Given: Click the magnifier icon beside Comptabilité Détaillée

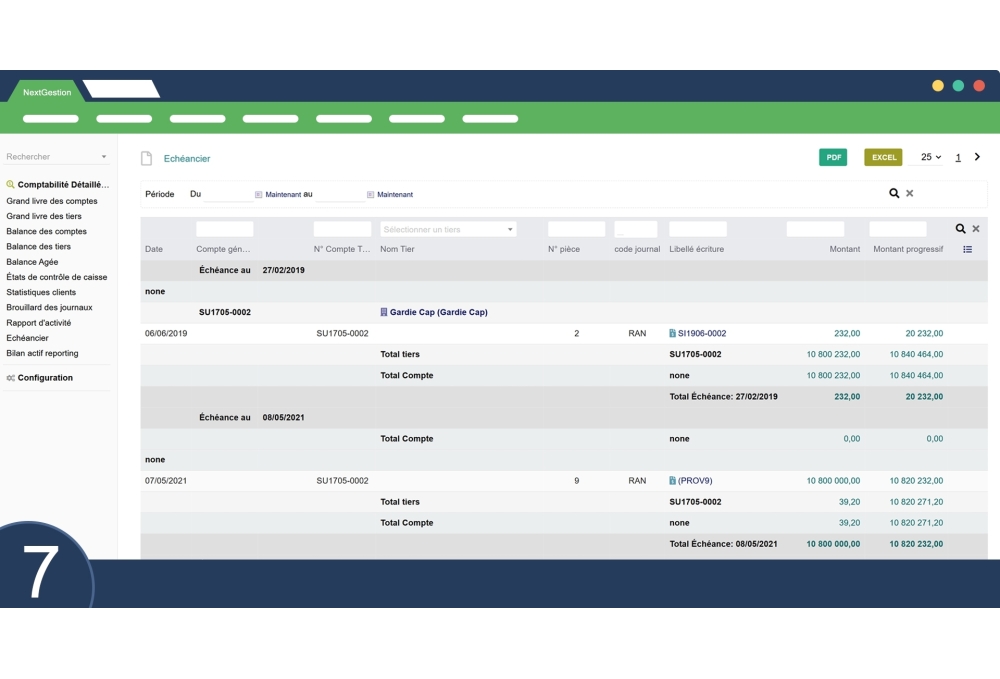Looking at the screenshot, I should pyautogui.click(x=9, y=183).
